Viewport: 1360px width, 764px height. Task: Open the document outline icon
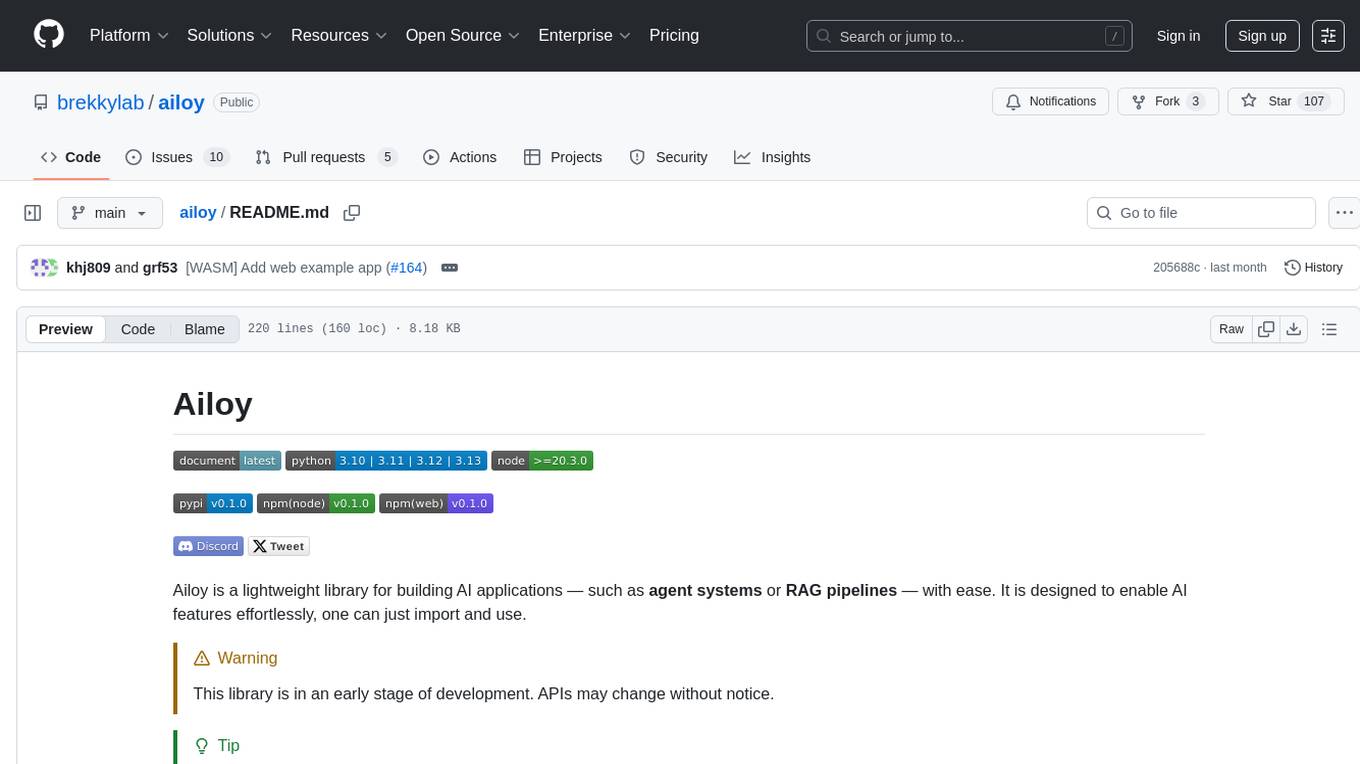pos(1329,329)
